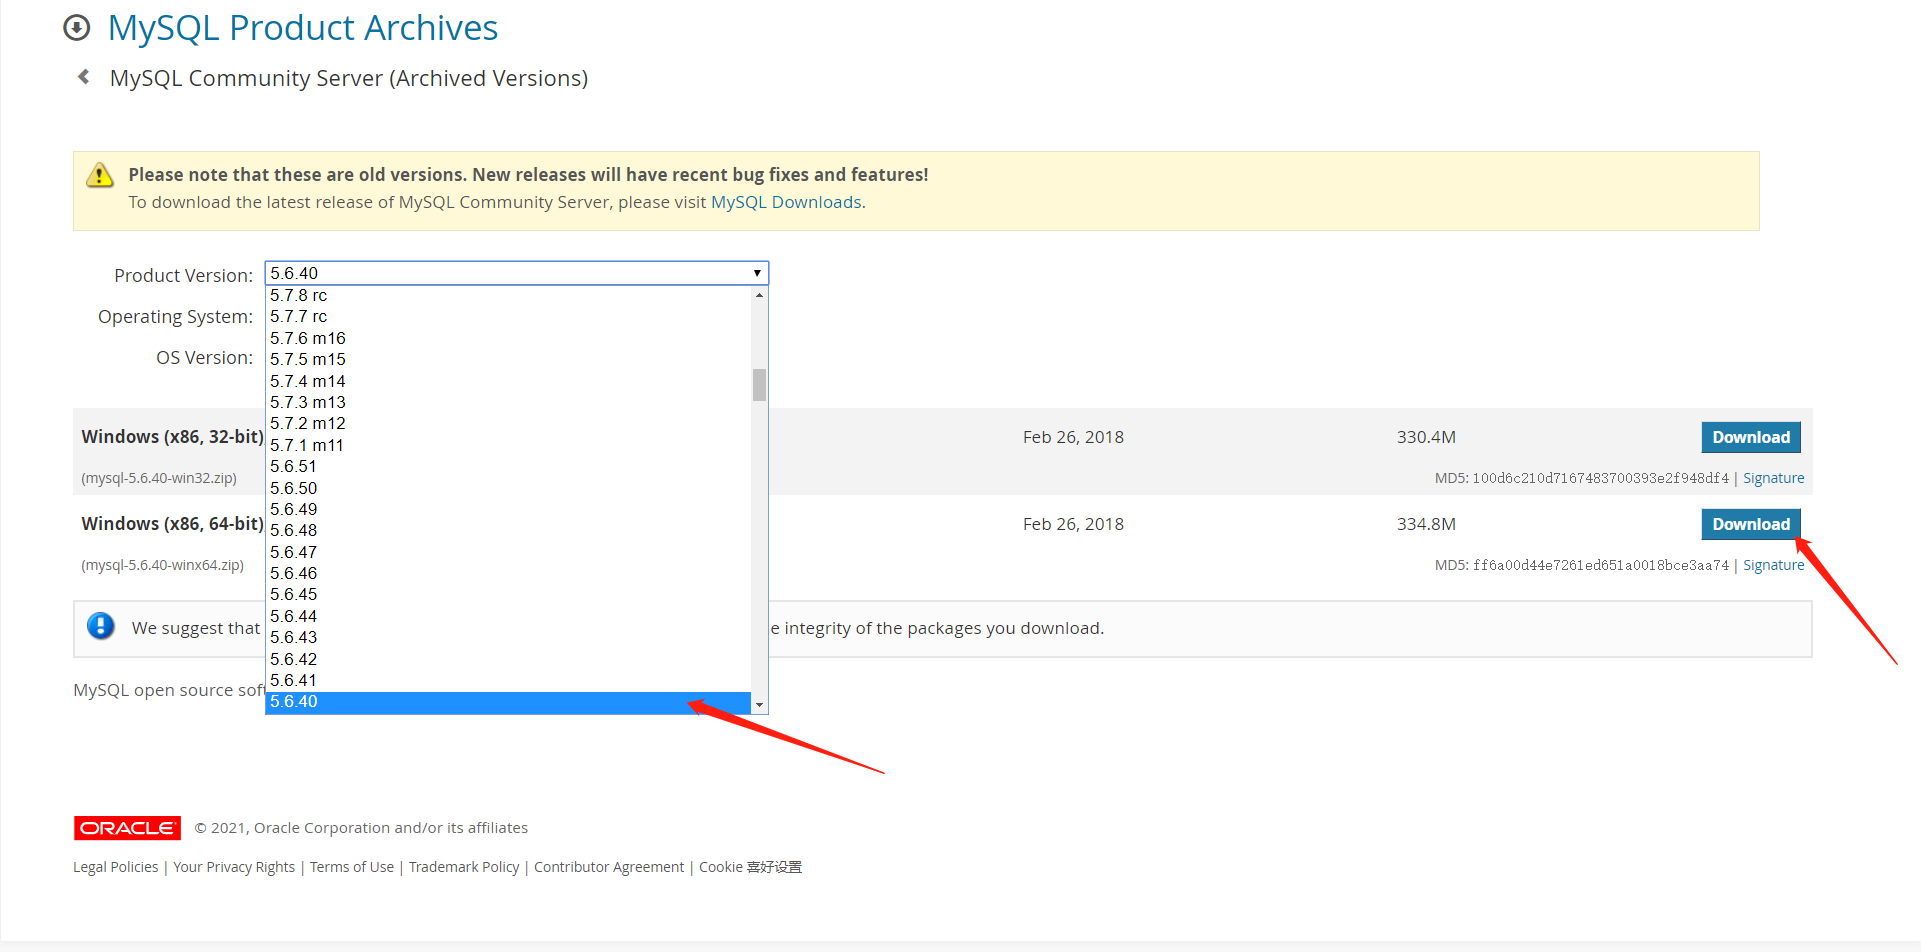The height and width of the screenshot is (952, 1921).
Task: Open Your Privacy Rights footer link
Action: pyautogui.click(x=234, y=867)
